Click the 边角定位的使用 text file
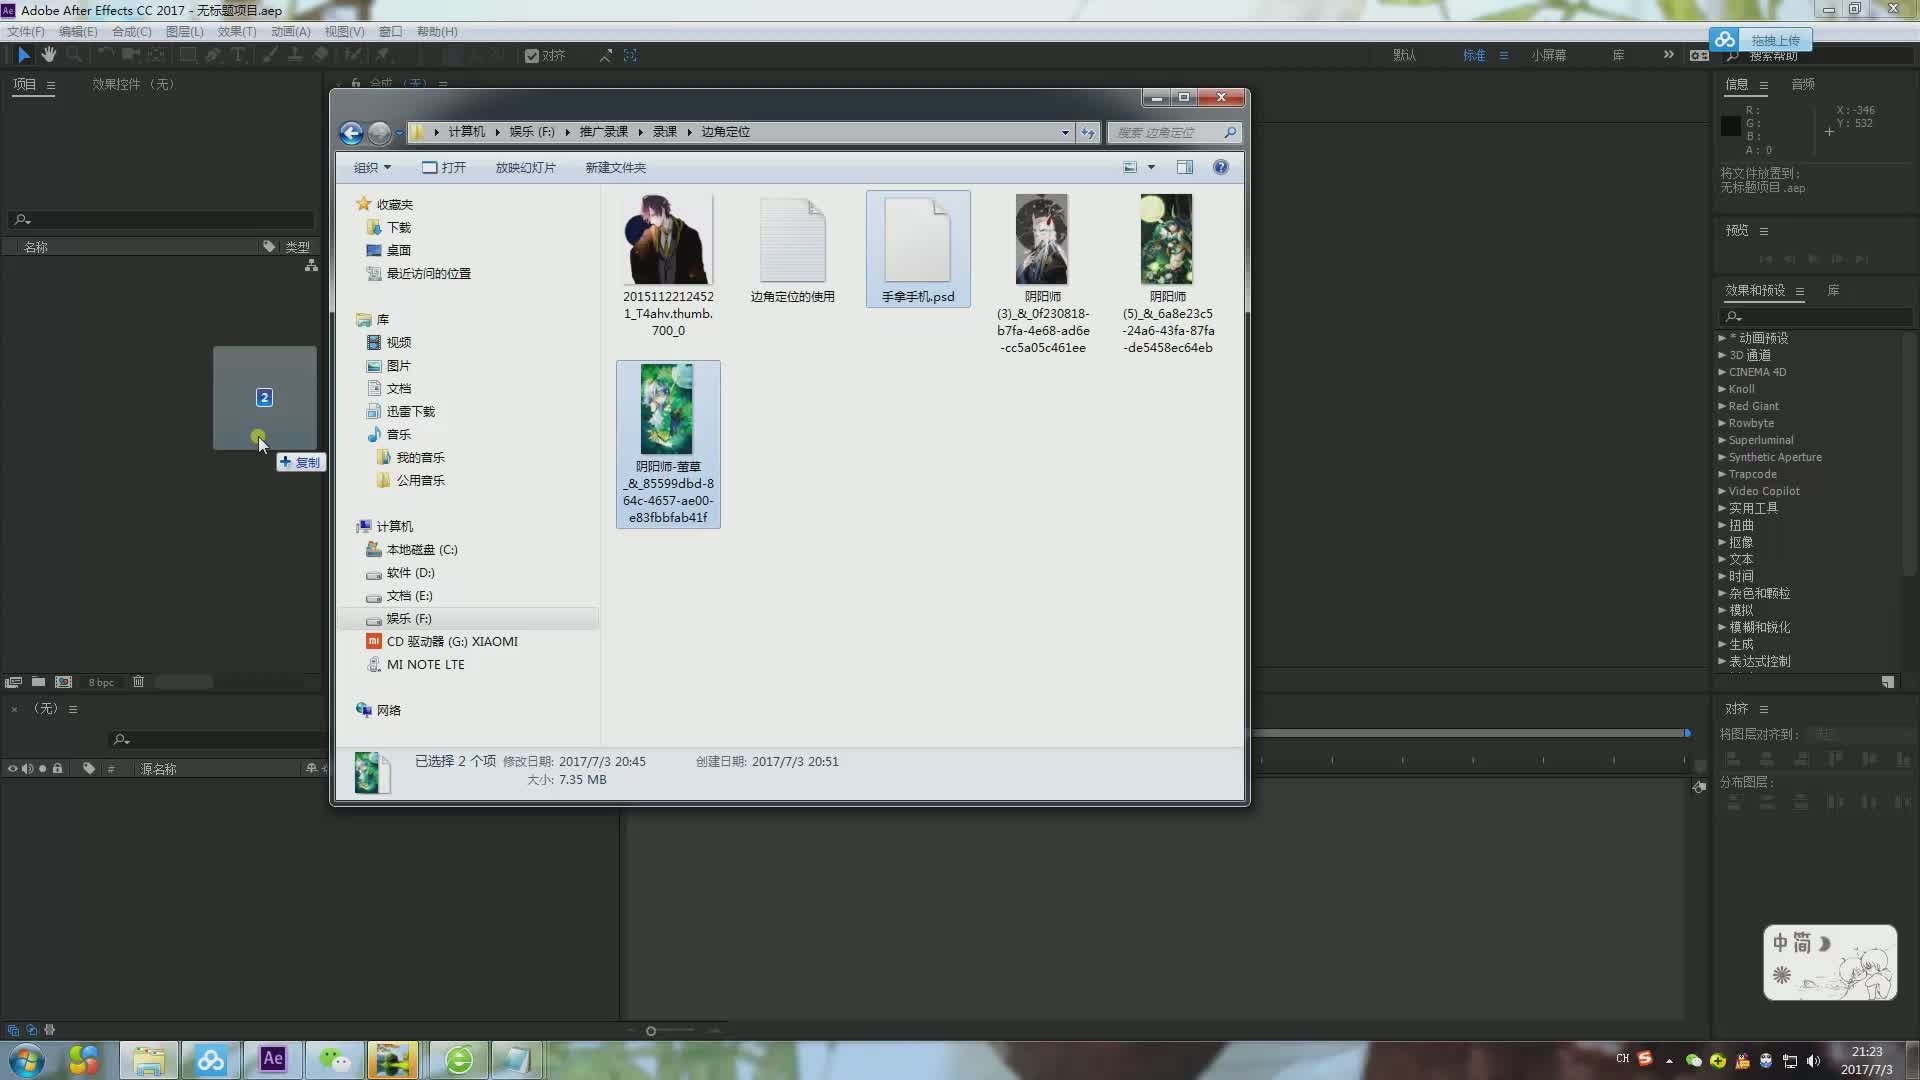 tap(792, 250)
